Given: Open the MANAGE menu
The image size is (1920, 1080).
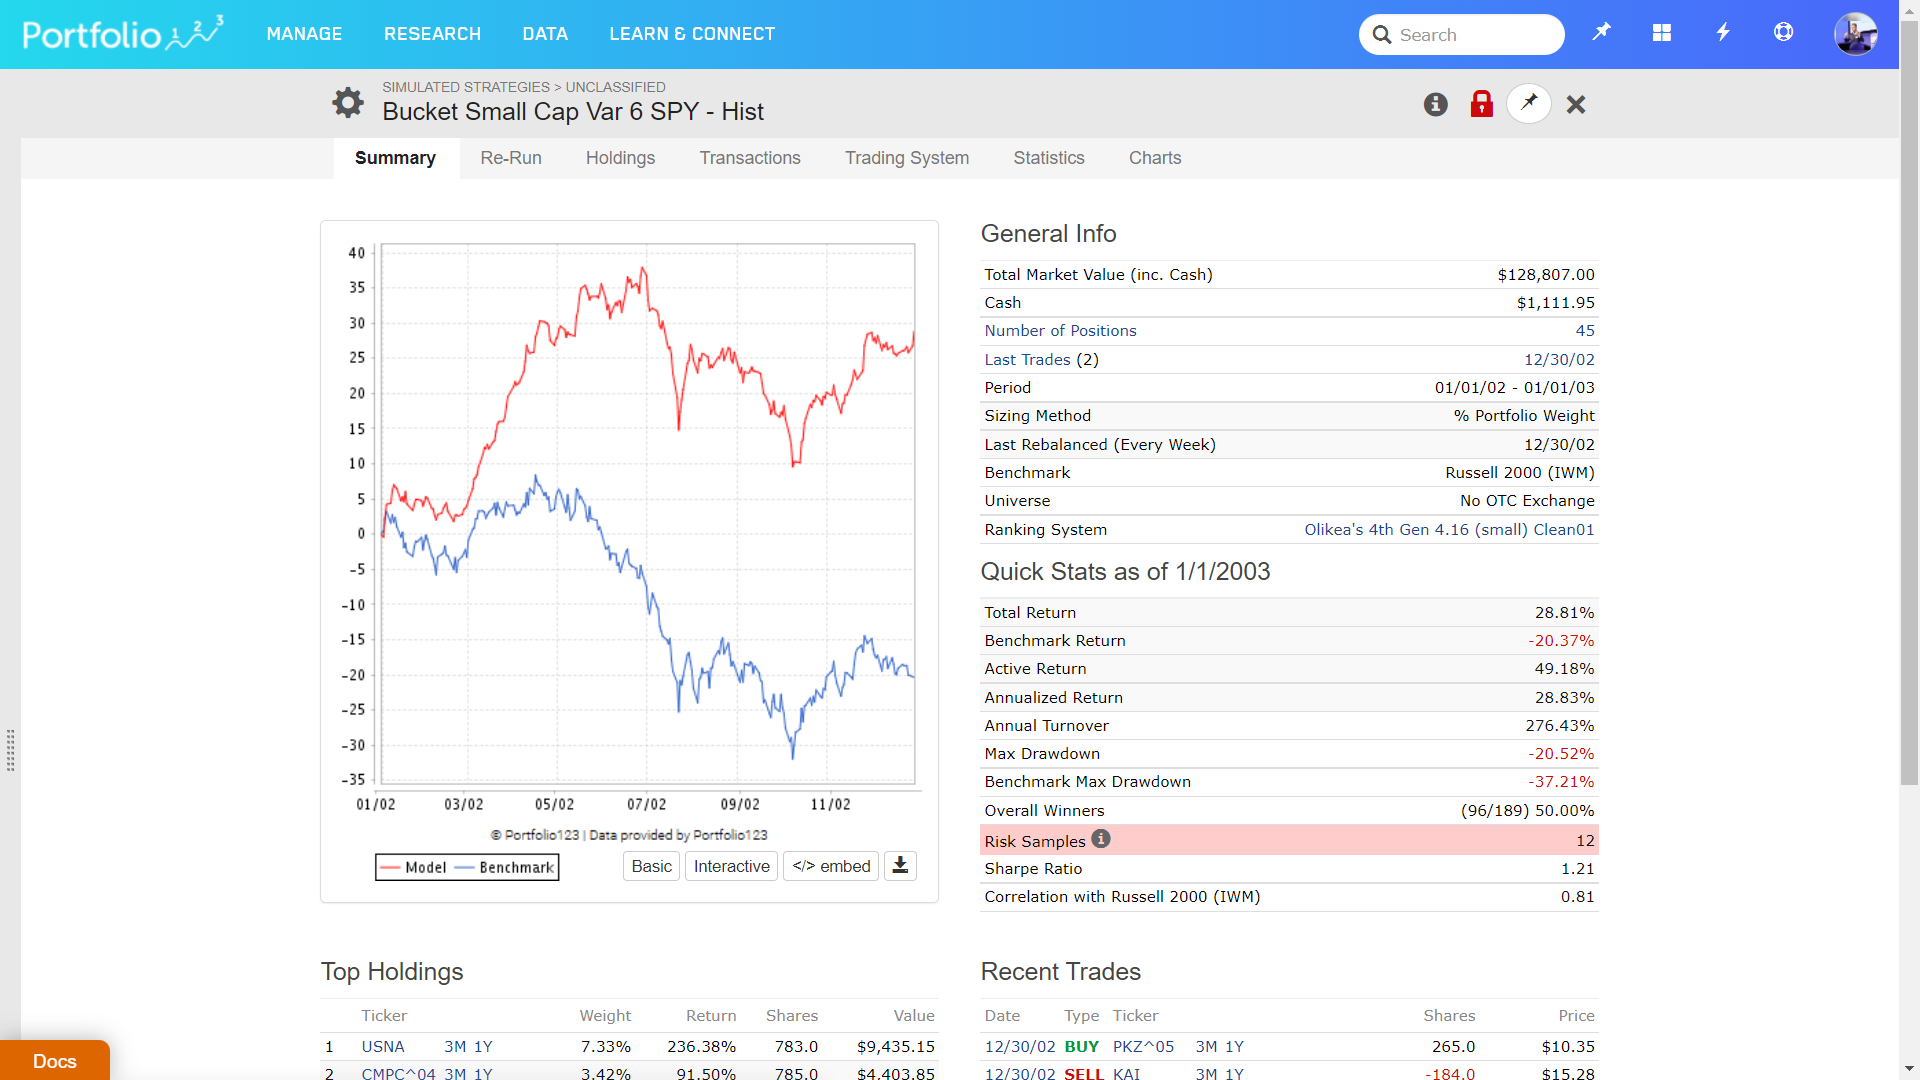Looking at the screenshot, I should point(304,34).
